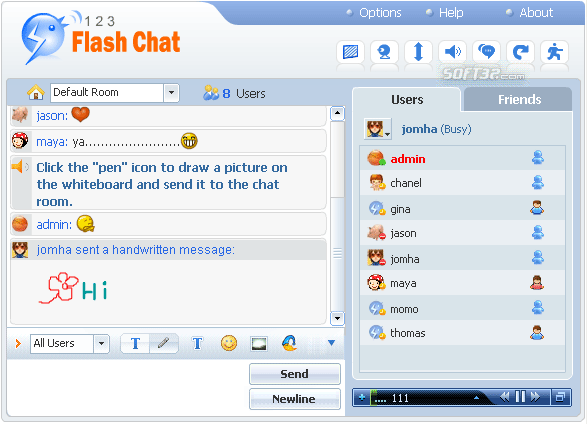Click the media player window restore icon

(x=560, y=397)
